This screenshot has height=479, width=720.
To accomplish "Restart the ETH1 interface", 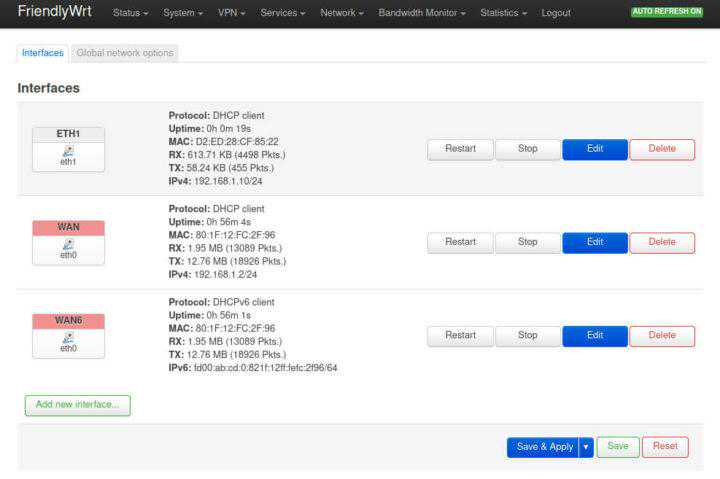I will tap(460, 149).
